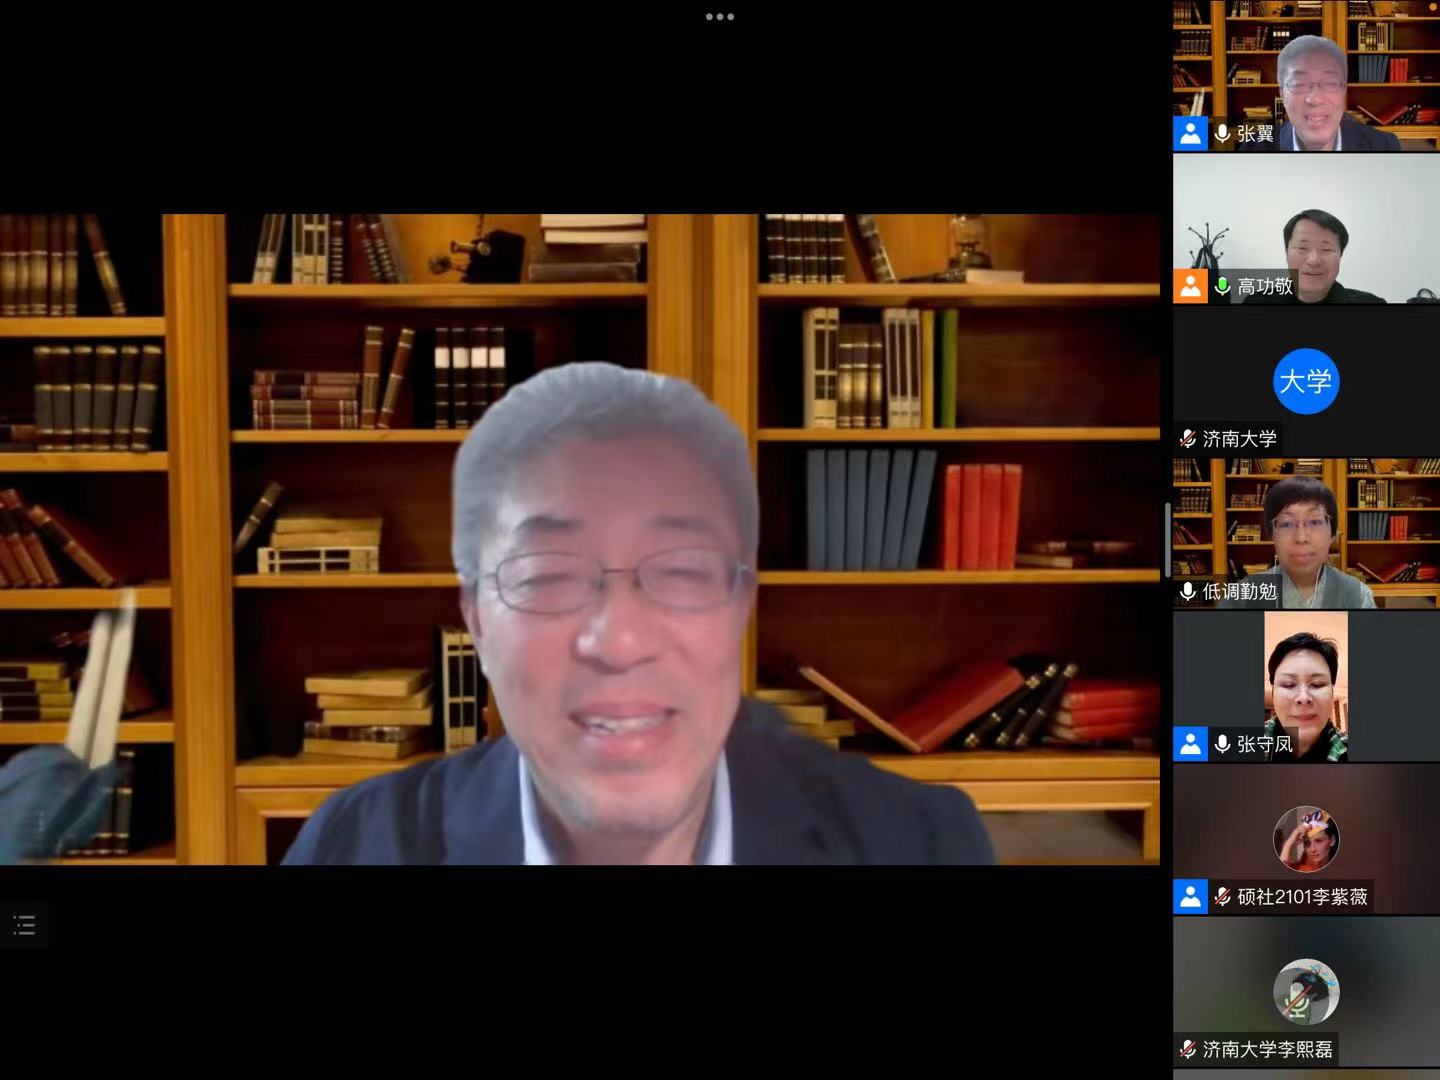Click the green microphone icon next to 高功敬
Screen dimensions: 1440x1080
(1222, 286)
